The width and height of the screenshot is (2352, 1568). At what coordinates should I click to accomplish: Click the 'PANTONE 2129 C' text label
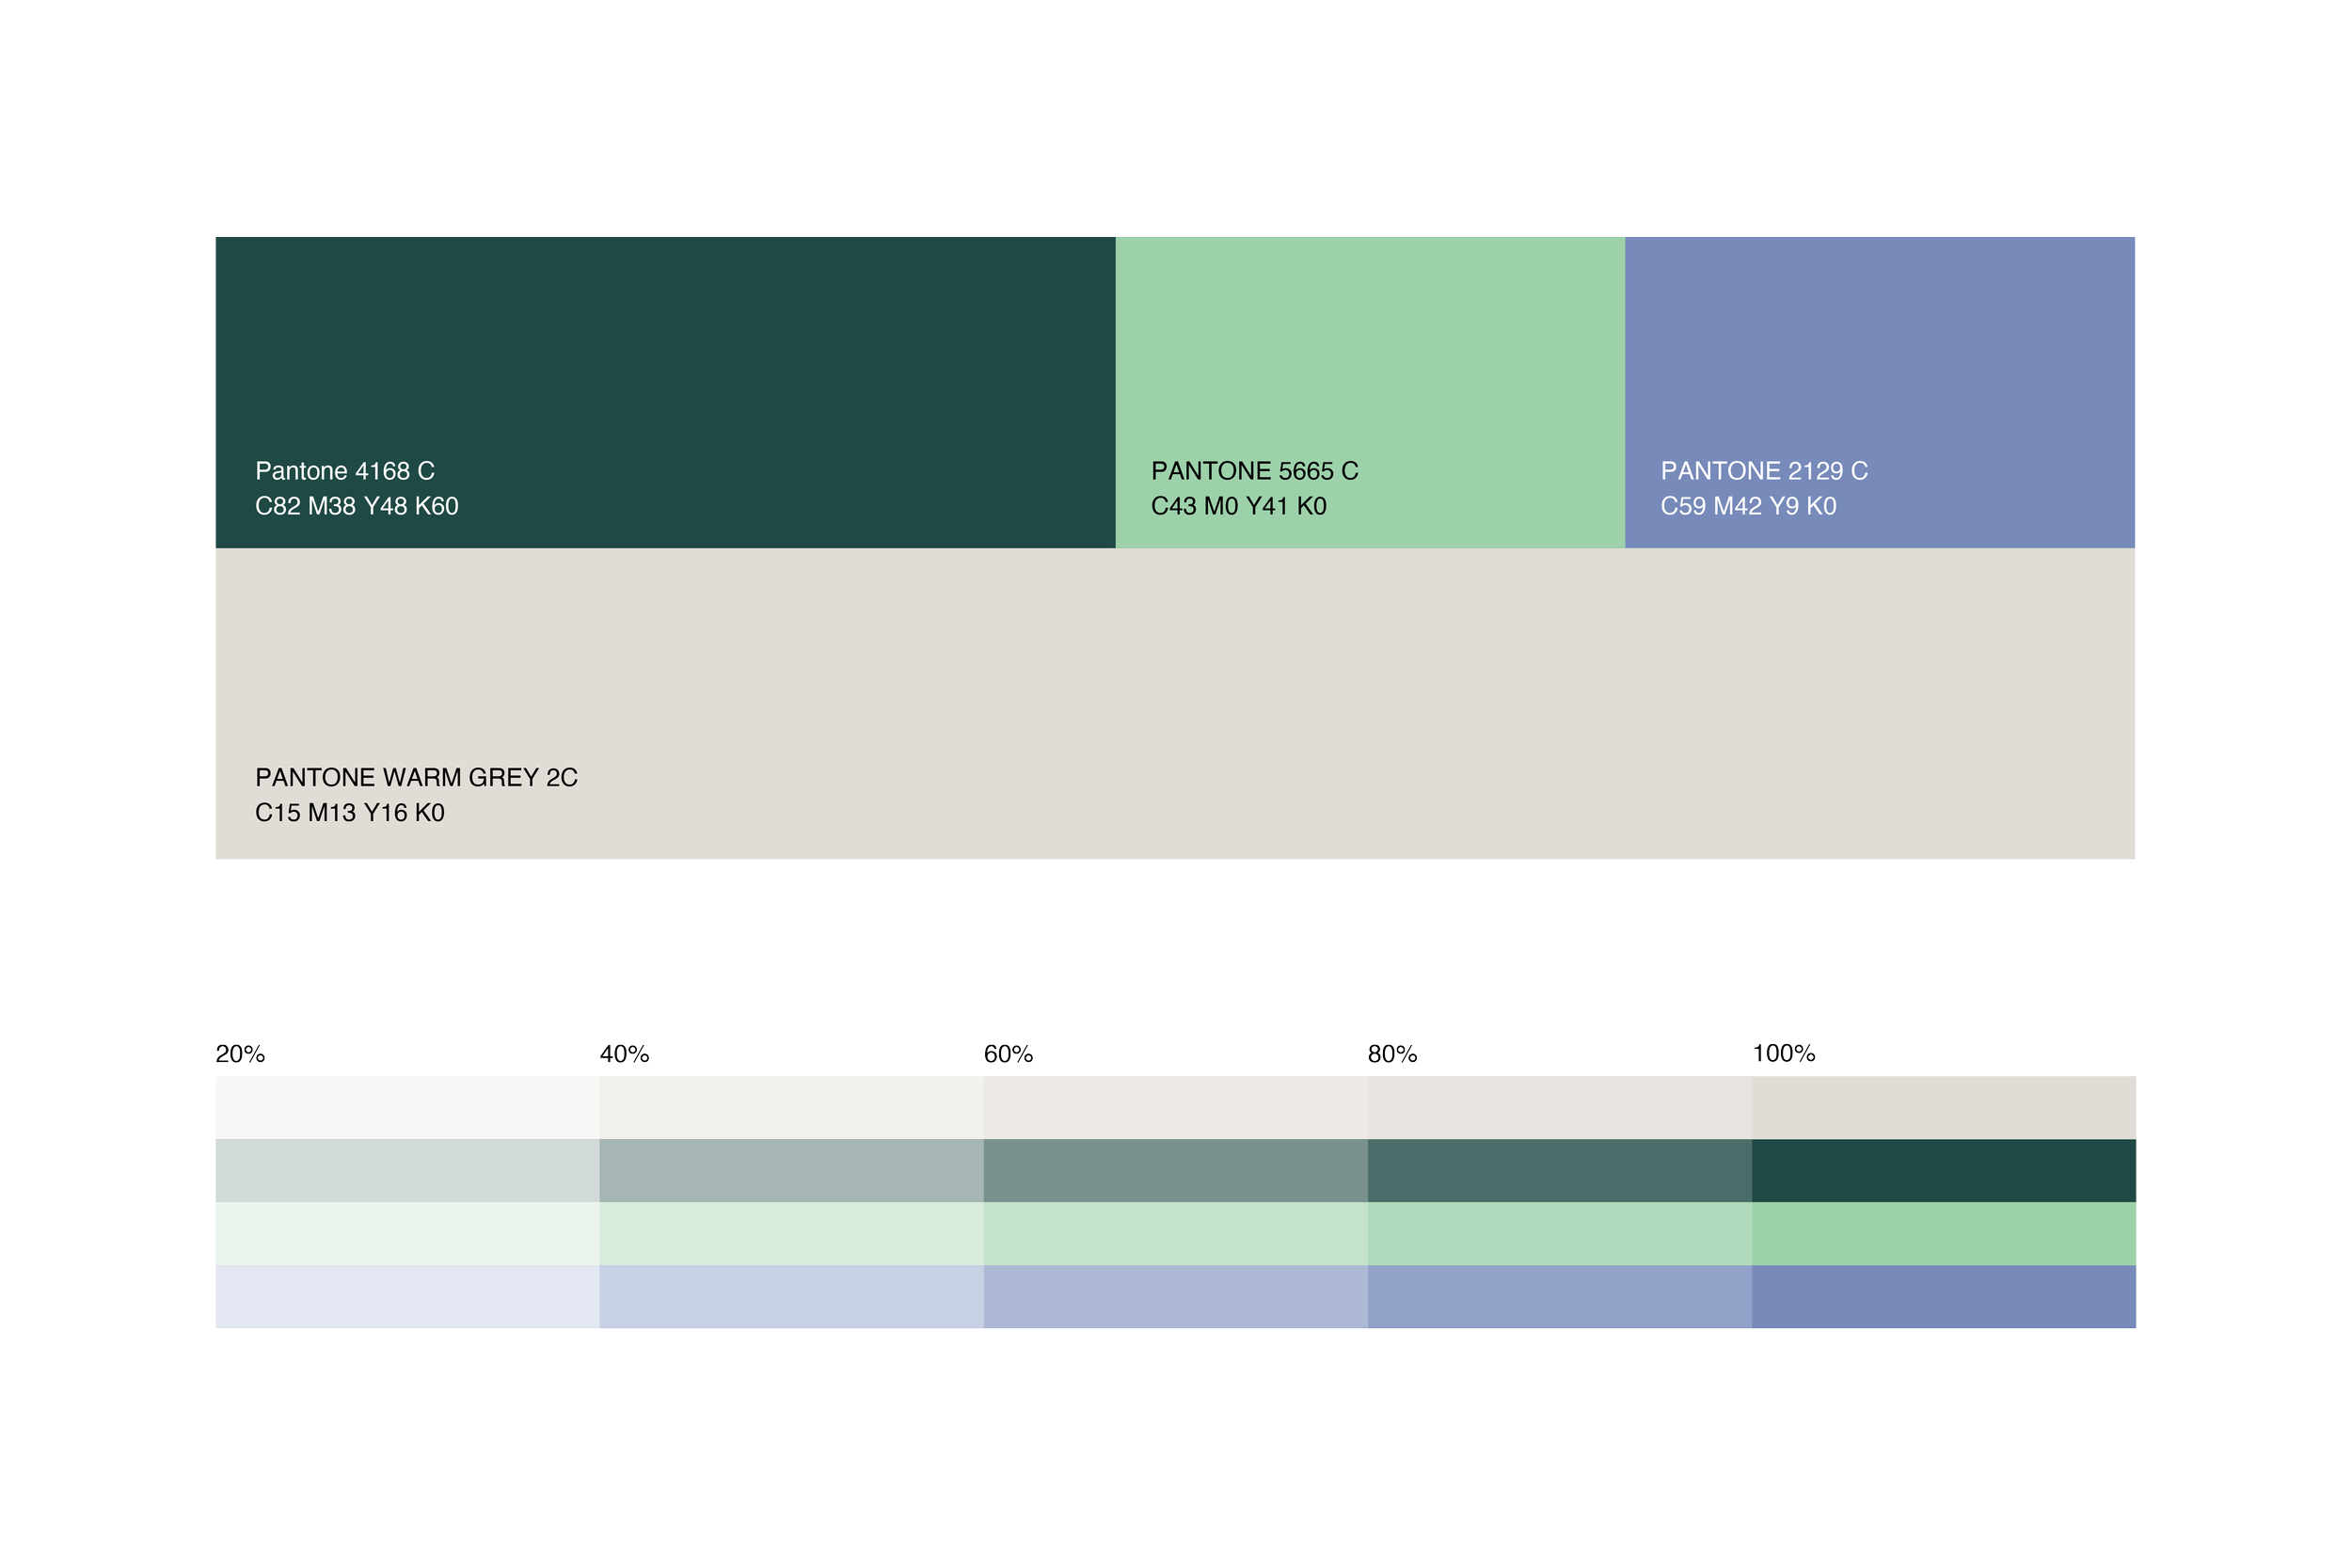[x=1764, y=471]
